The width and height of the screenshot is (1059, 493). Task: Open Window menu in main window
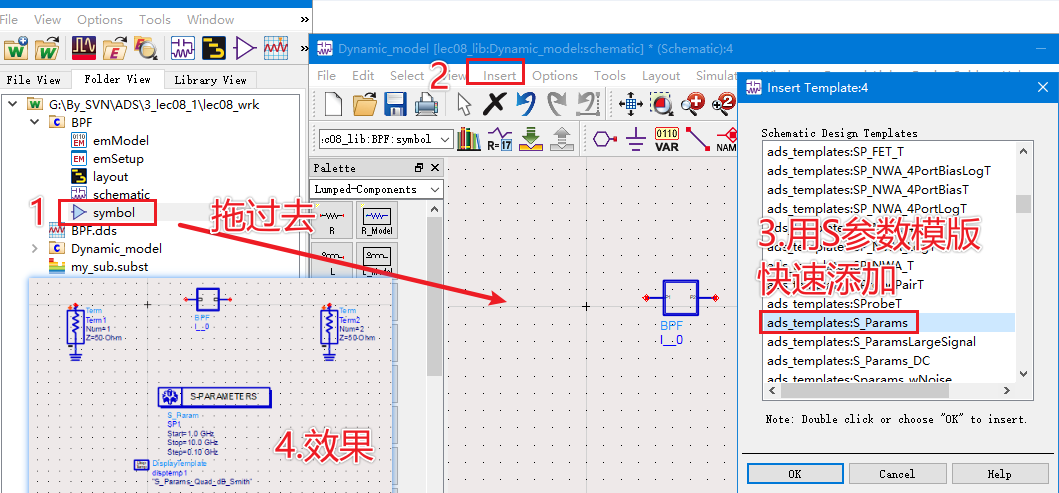pyautogui.click(x=211, y=20)
